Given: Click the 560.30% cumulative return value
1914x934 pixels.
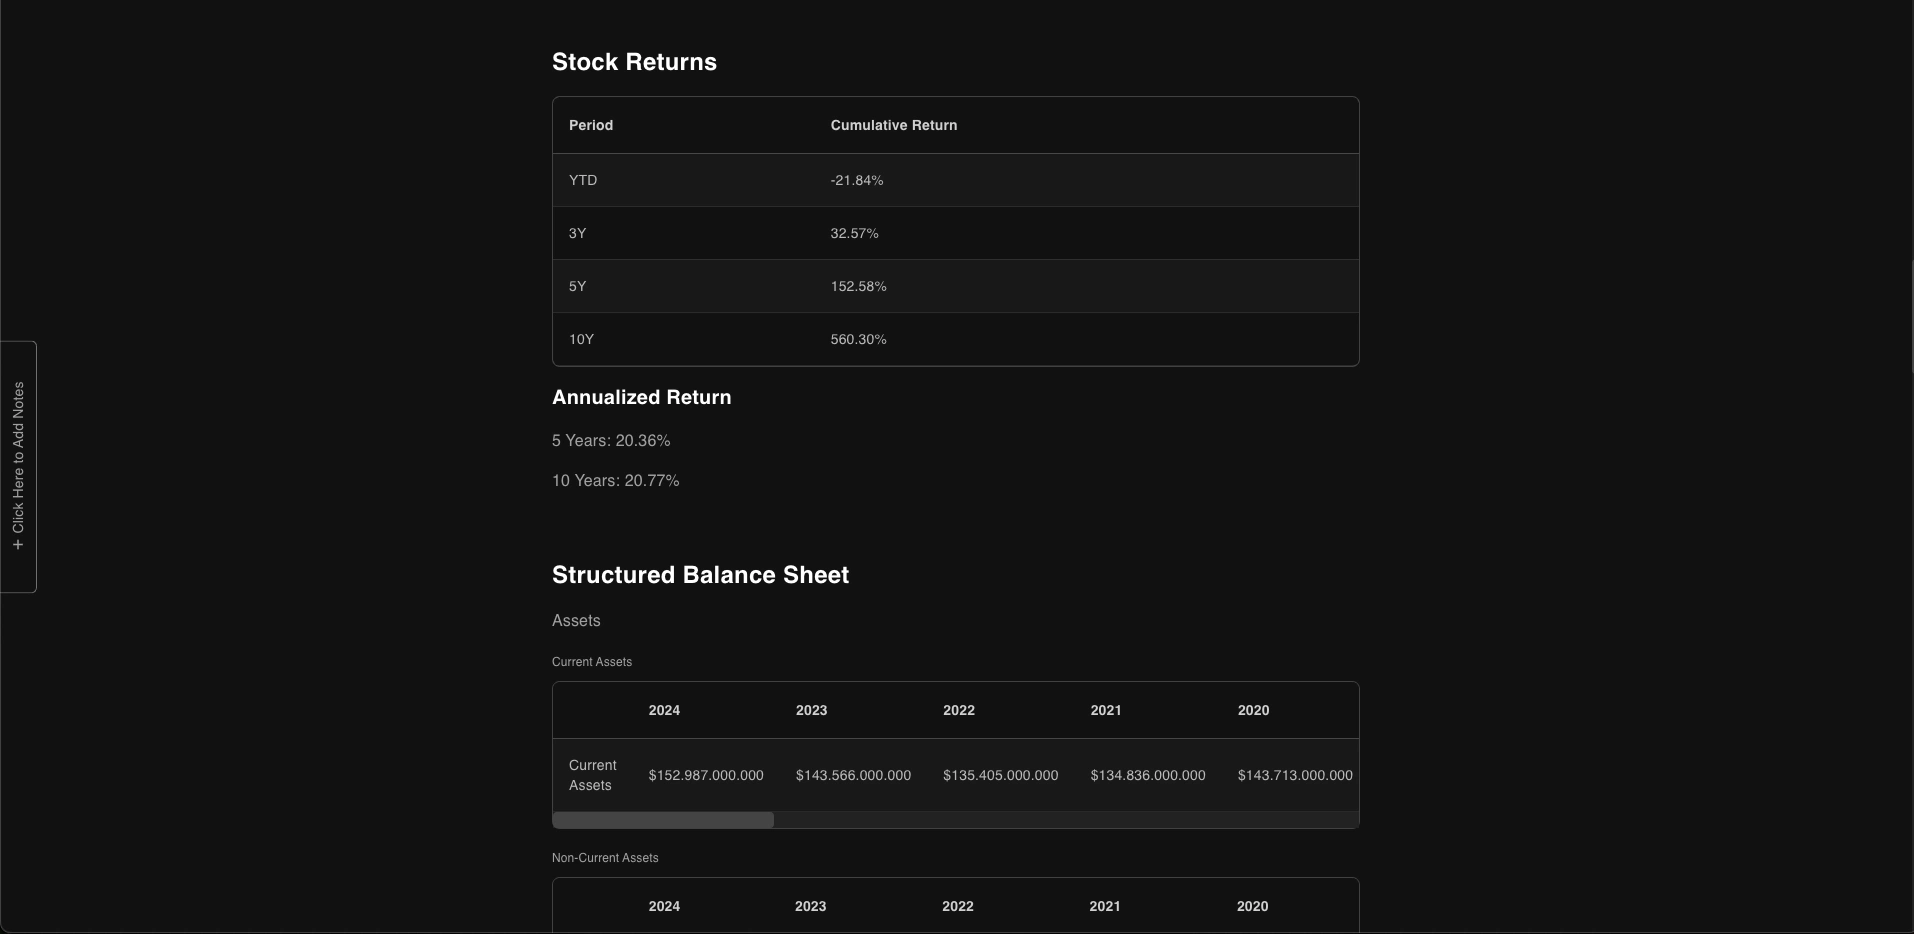Looking at the screenshot, I should [x=858, y=339].
